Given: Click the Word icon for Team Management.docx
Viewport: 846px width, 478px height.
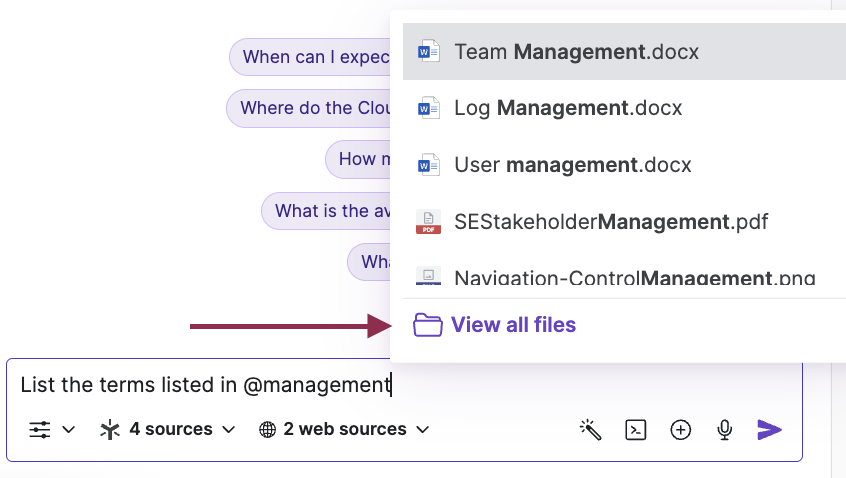Looking at the screenshot, I should 428,52.
